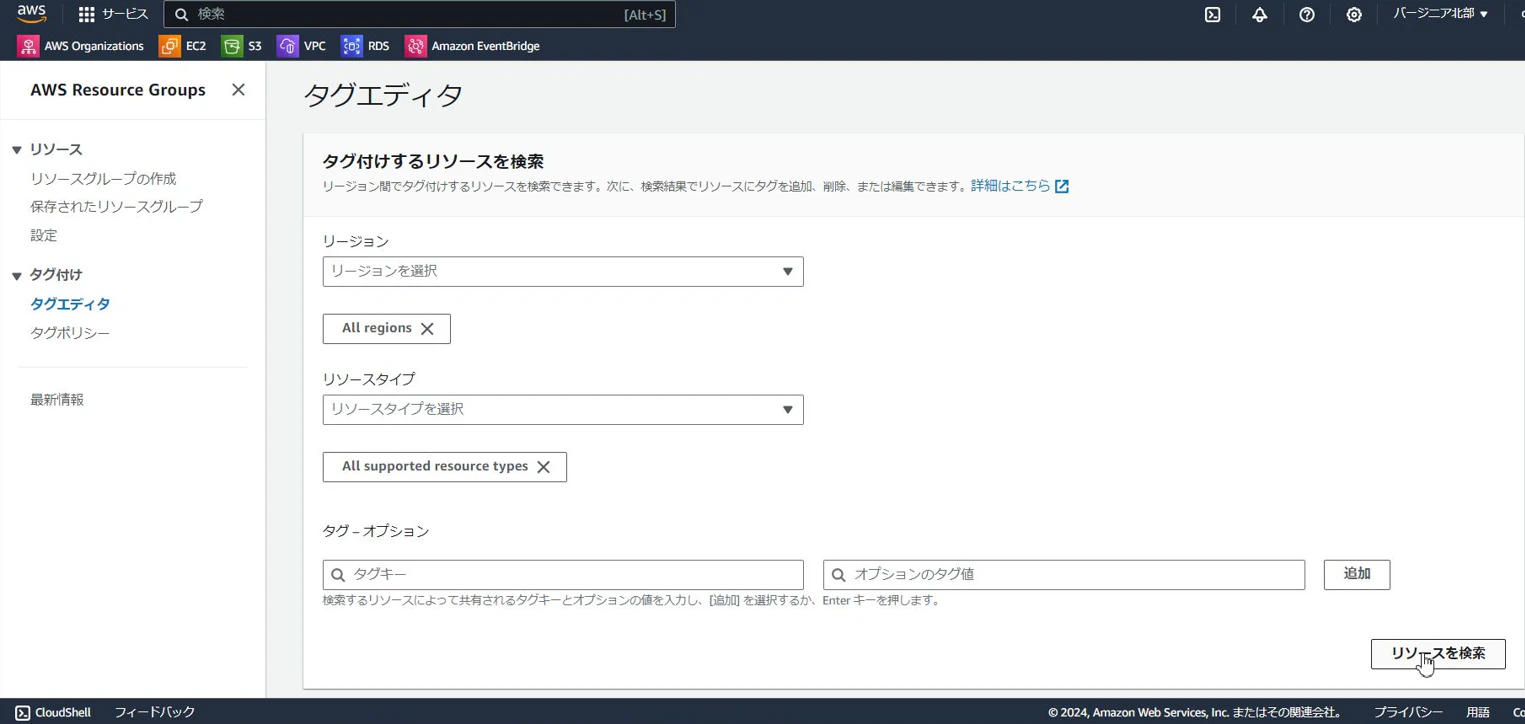This screenshot has width=1525, height=724.
Task: Open CloudShell from the top bar icon
Action: tap(1212, 15)
